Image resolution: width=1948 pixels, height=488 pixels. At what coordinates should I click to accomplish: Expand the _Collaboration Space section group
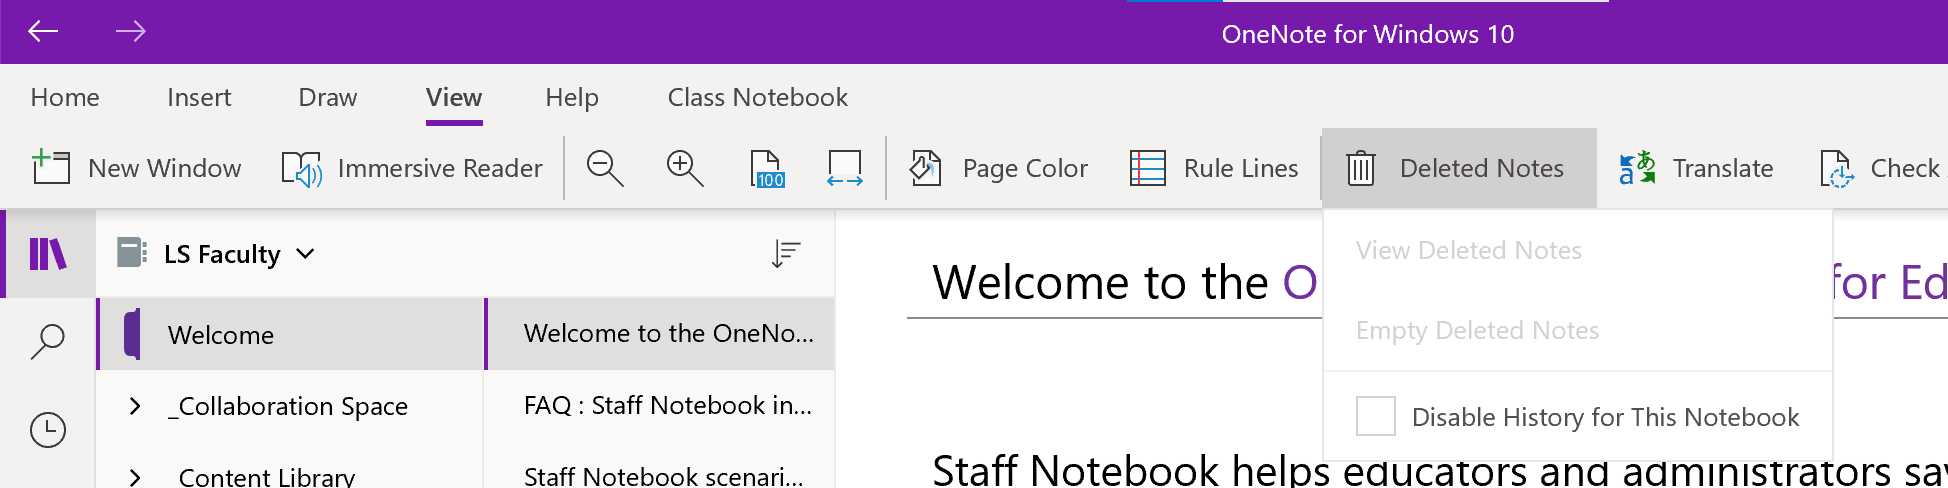click(135, 406)
